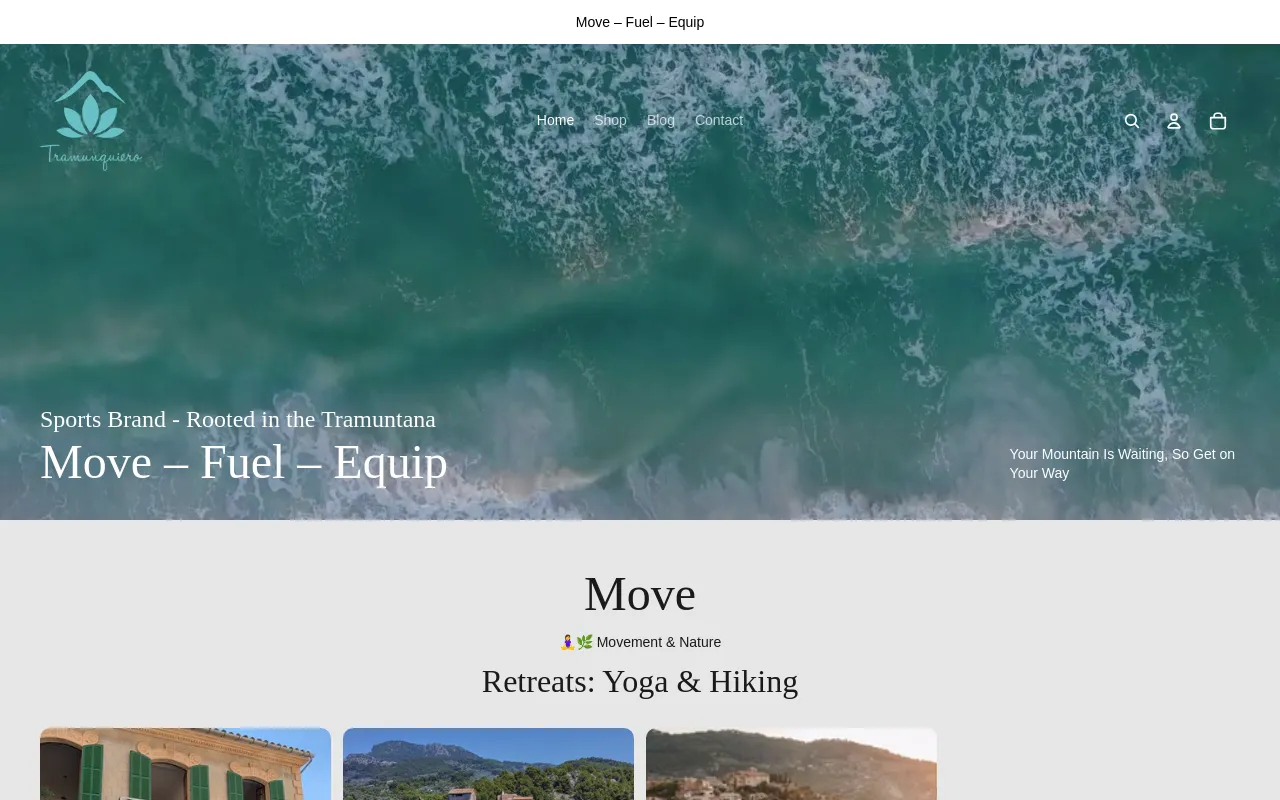1280x800 pixels.
Task: Open the shopping bag cart icon
Action: [1218, 121]
